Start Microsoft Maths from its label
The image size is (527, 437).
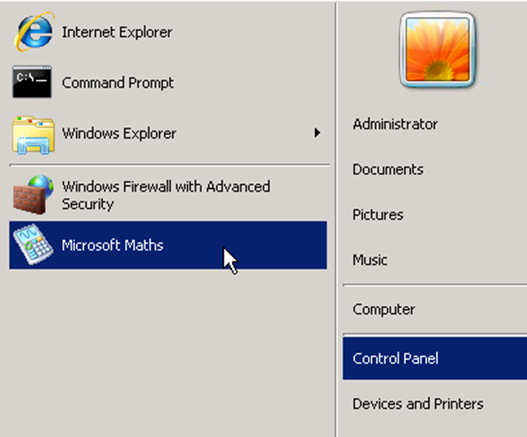(112, 245)
